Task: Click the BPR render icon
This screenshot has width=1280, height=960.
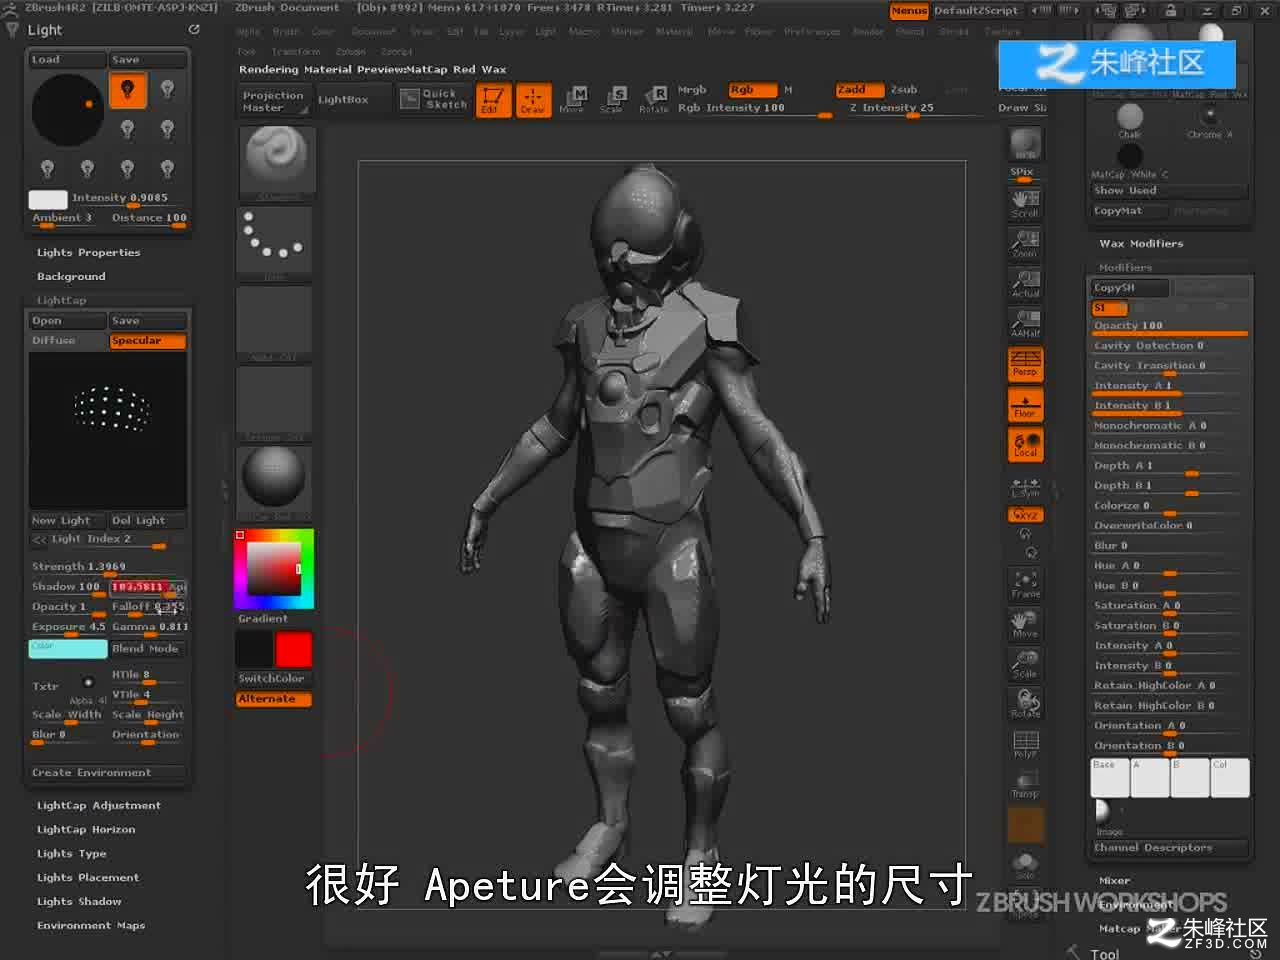Action: pos(1025,144)
